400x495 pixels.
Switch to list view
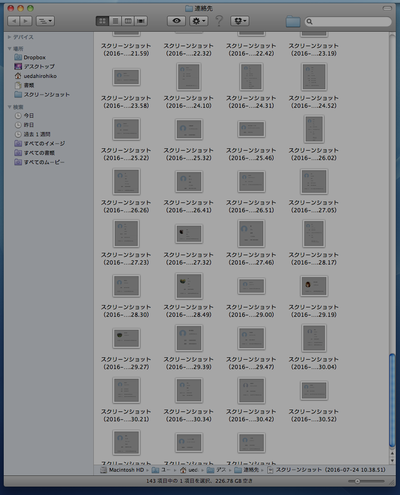(x=115, y=21)
